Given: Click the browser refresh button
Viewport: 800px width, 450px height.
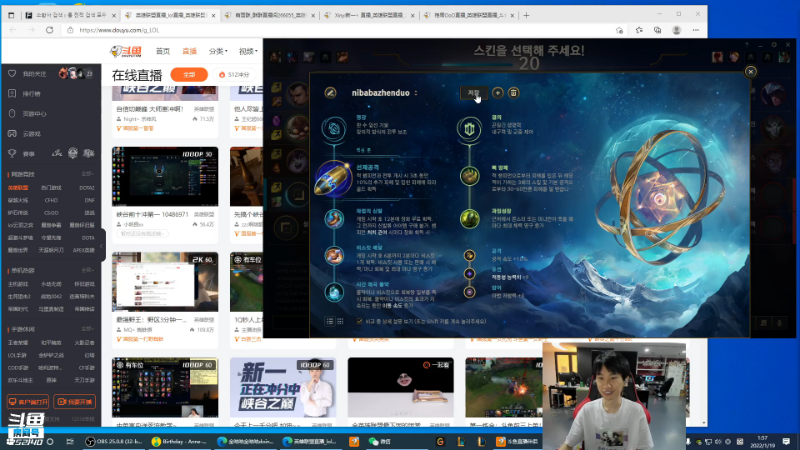Looking at the screenshot, I should click(x=49, y=30).
